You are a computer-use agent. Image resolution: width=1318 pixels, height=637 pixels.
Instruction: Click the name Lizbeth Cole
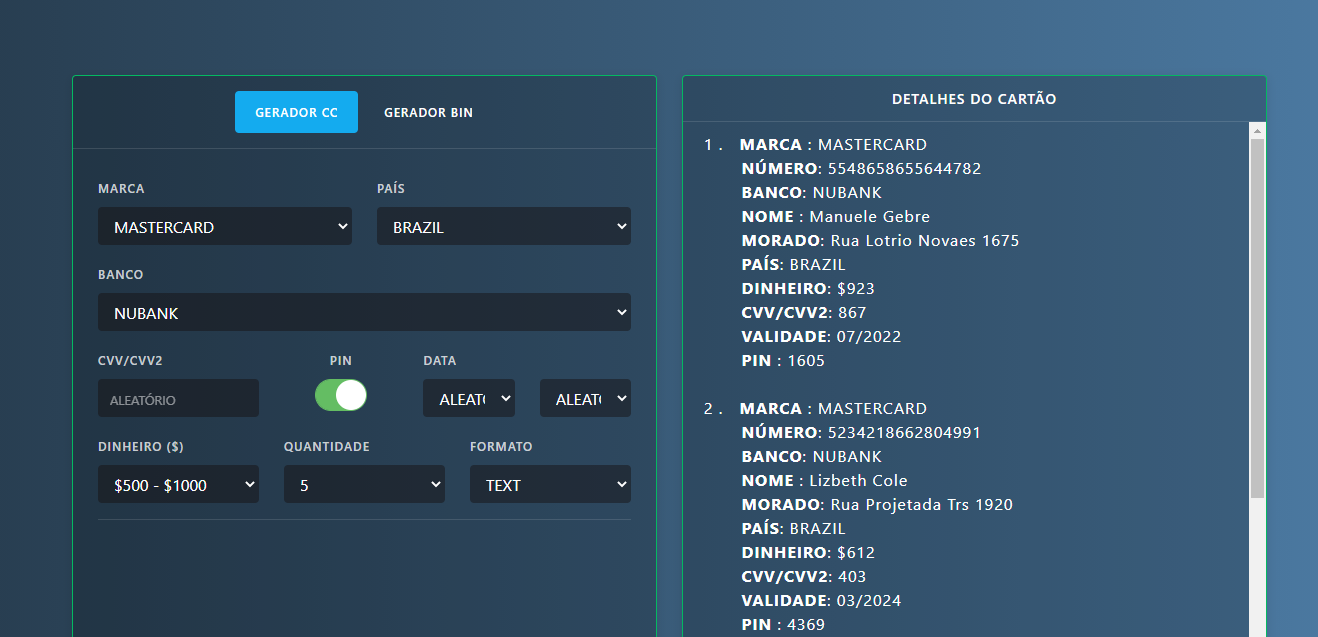858,480
